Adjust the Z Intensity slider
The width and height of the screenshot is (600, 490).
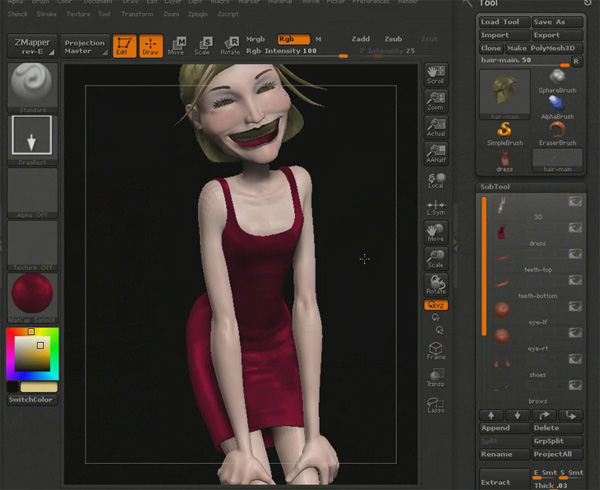[x=387, y=52]
